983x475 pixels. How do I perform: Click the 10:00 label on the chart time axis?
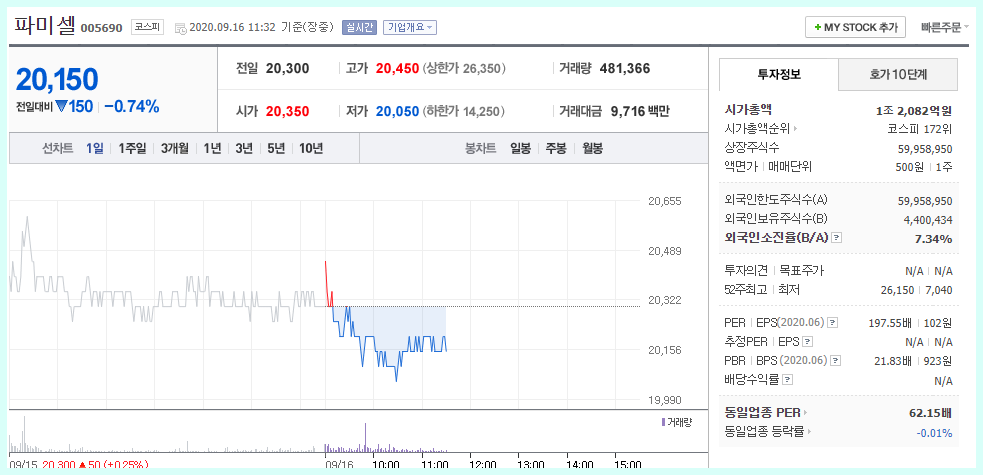(x=386, y=465)
